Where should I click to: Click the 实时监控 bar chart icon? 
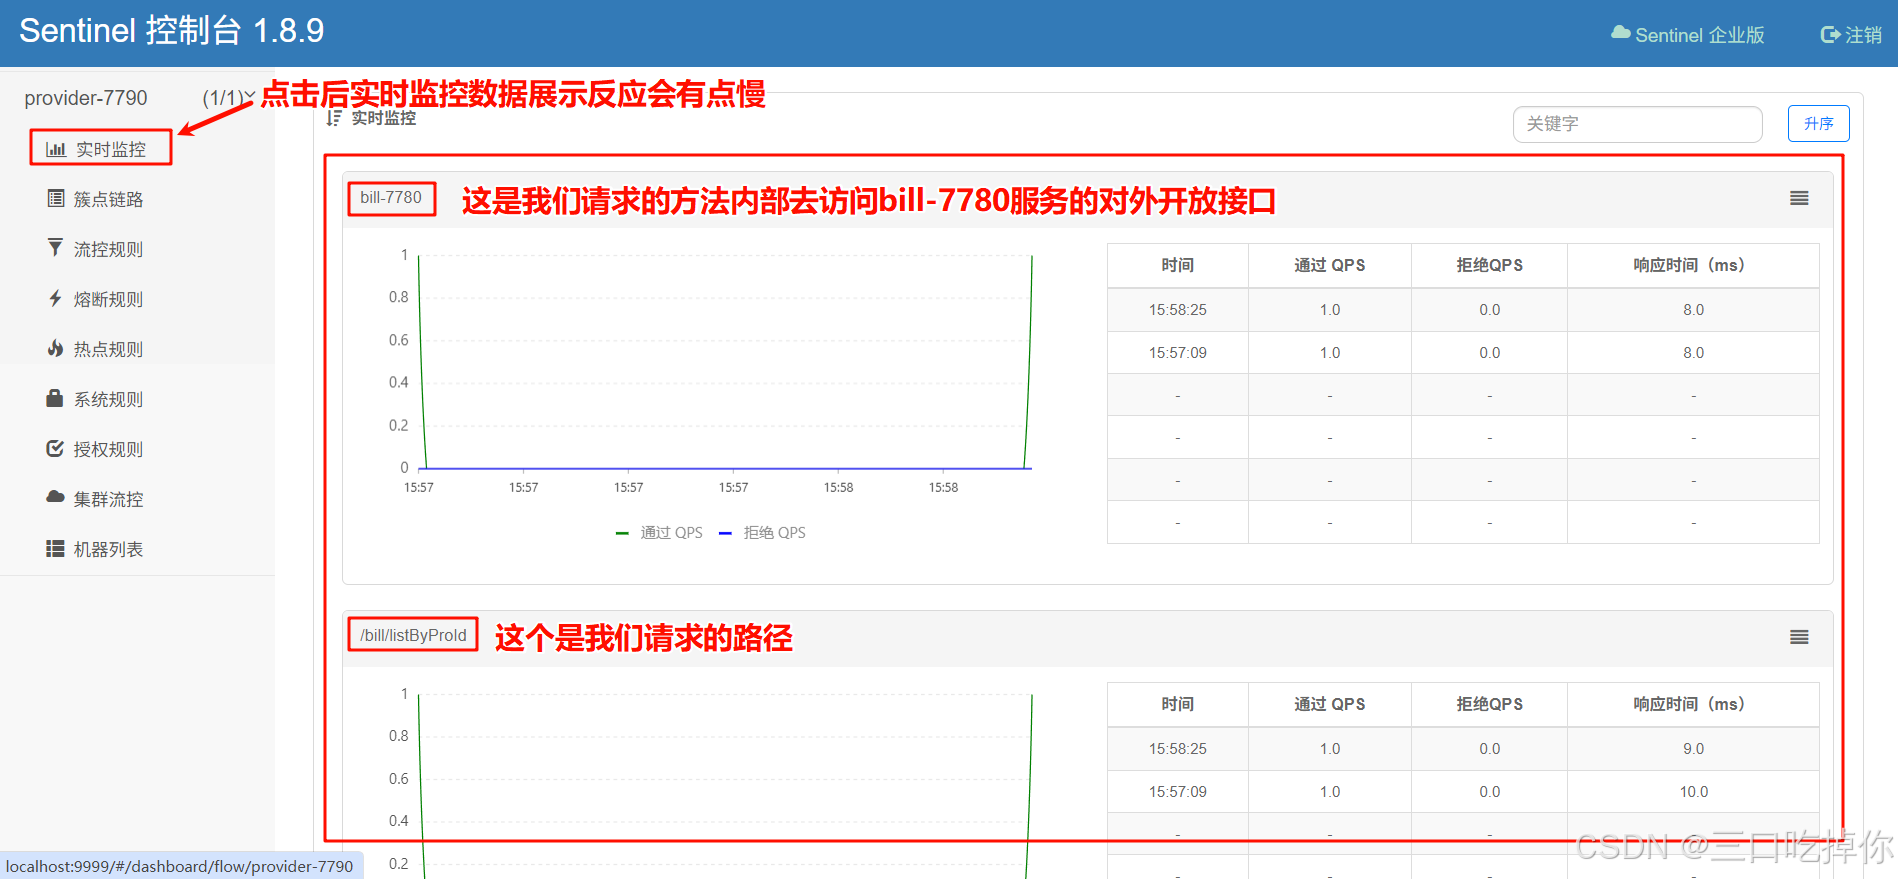click(x=56, y=149)
